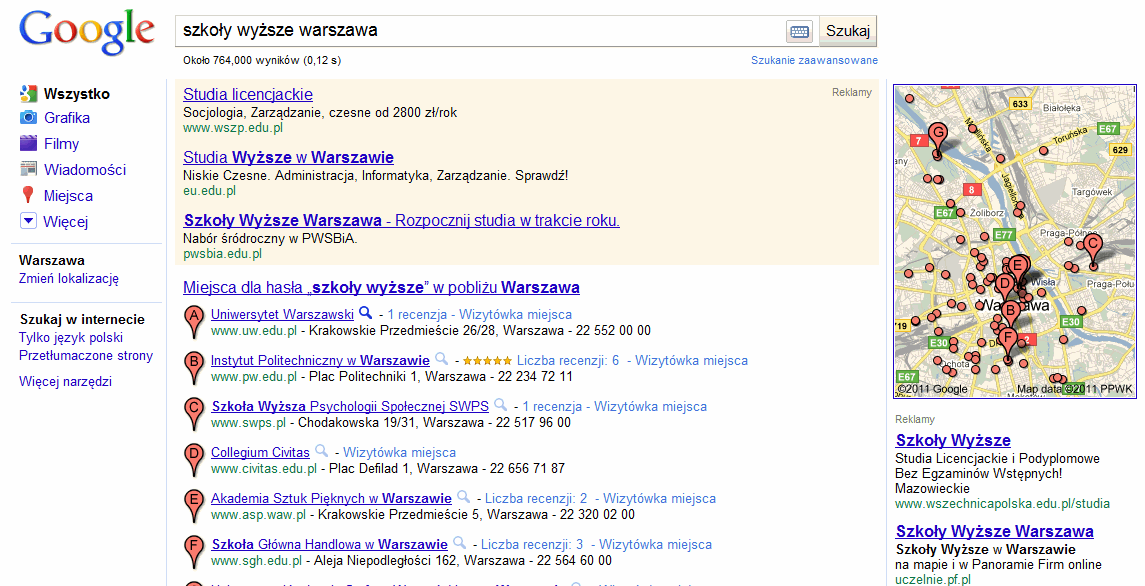Click Warszawa location label in sidebar
This screenshot has width=1145, height=586.
[x=52, y=260]
